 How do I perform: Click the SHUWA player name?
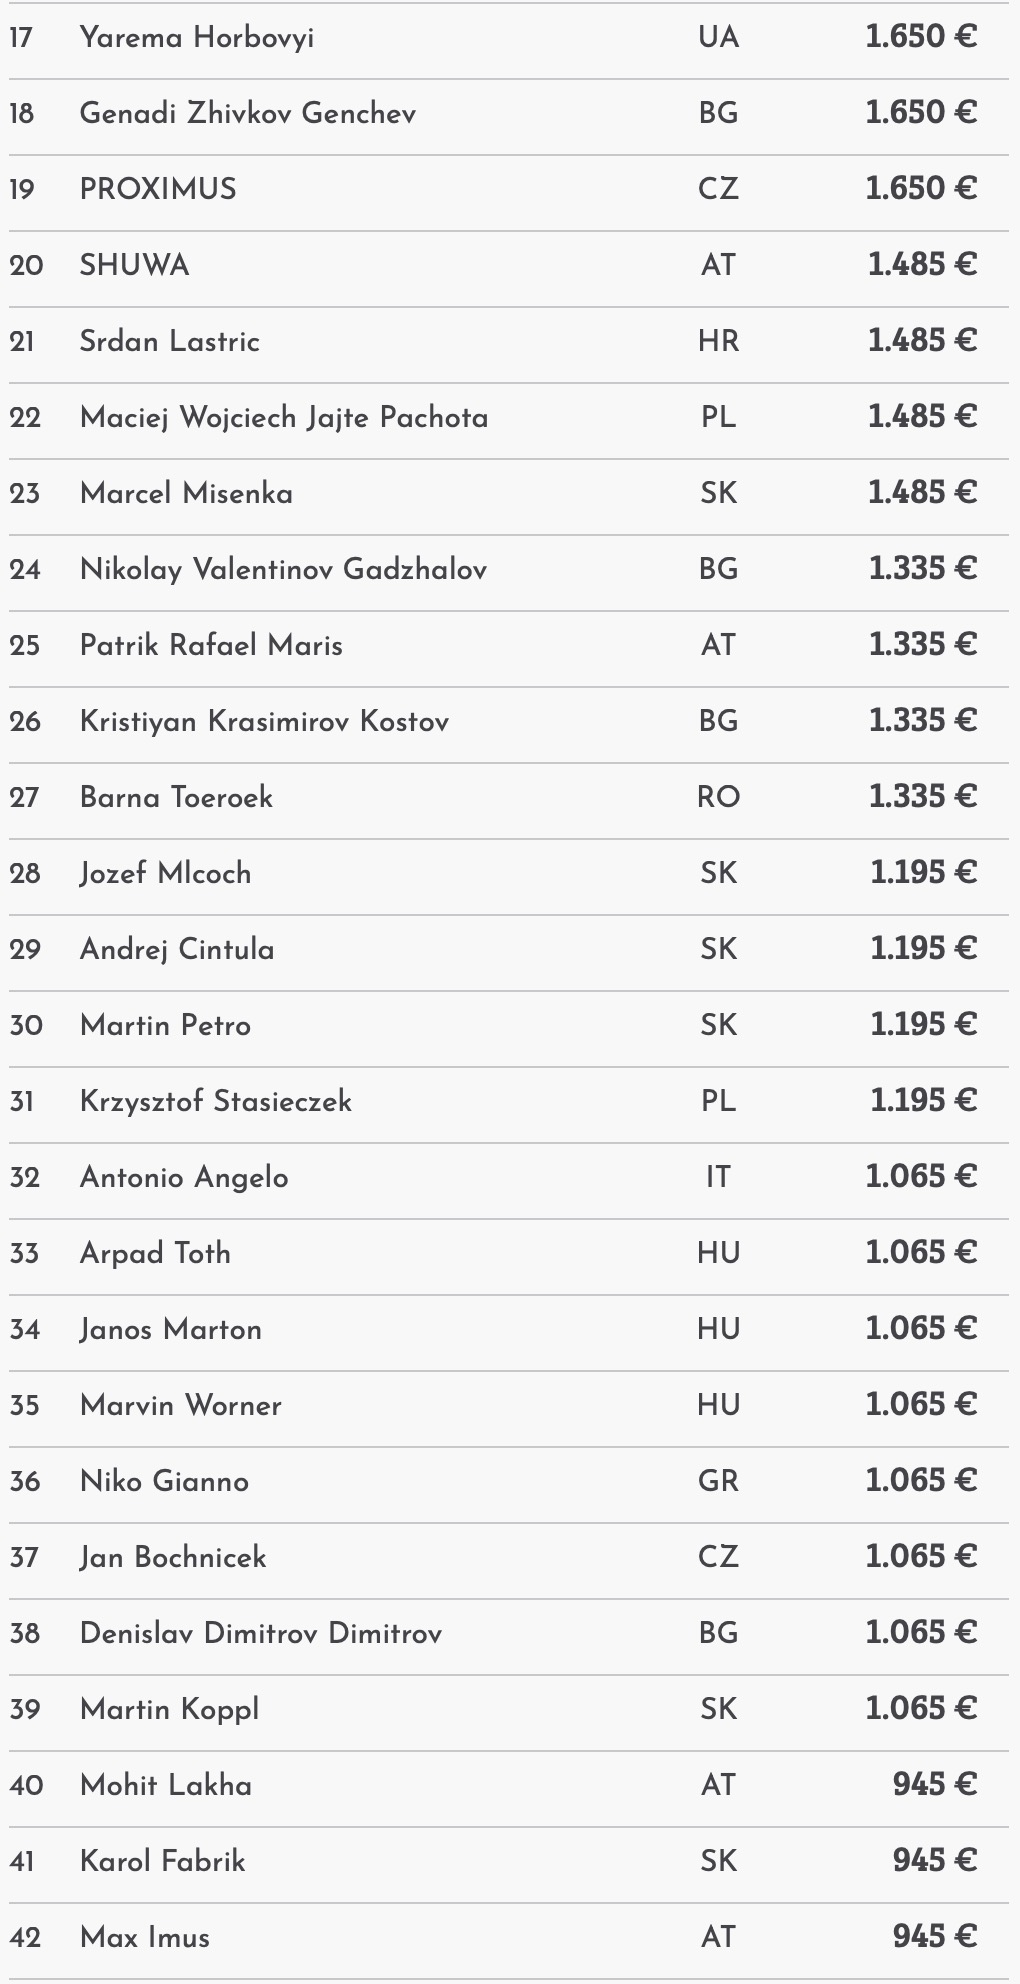134,266
